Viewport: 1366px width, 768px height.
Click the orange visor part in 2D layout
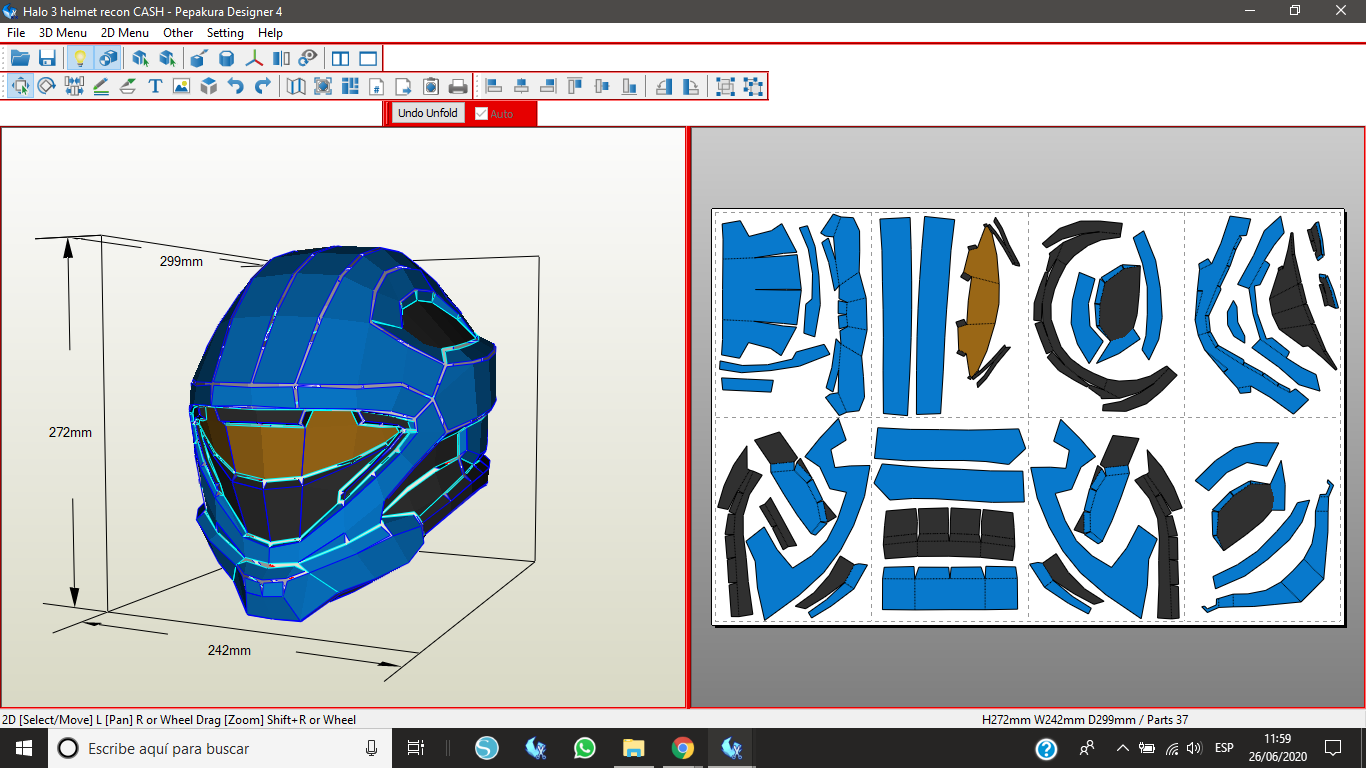click(x=982, y=300)
